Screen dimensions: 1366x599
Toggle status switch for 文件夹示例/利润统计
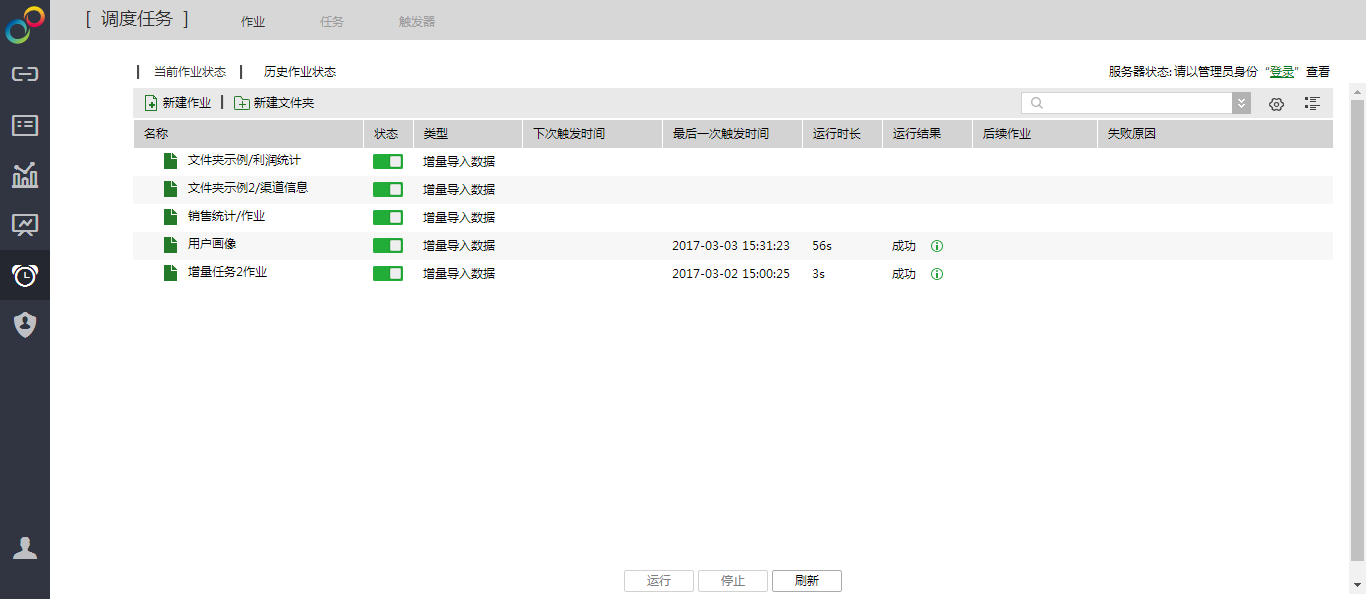click(388, 161)
